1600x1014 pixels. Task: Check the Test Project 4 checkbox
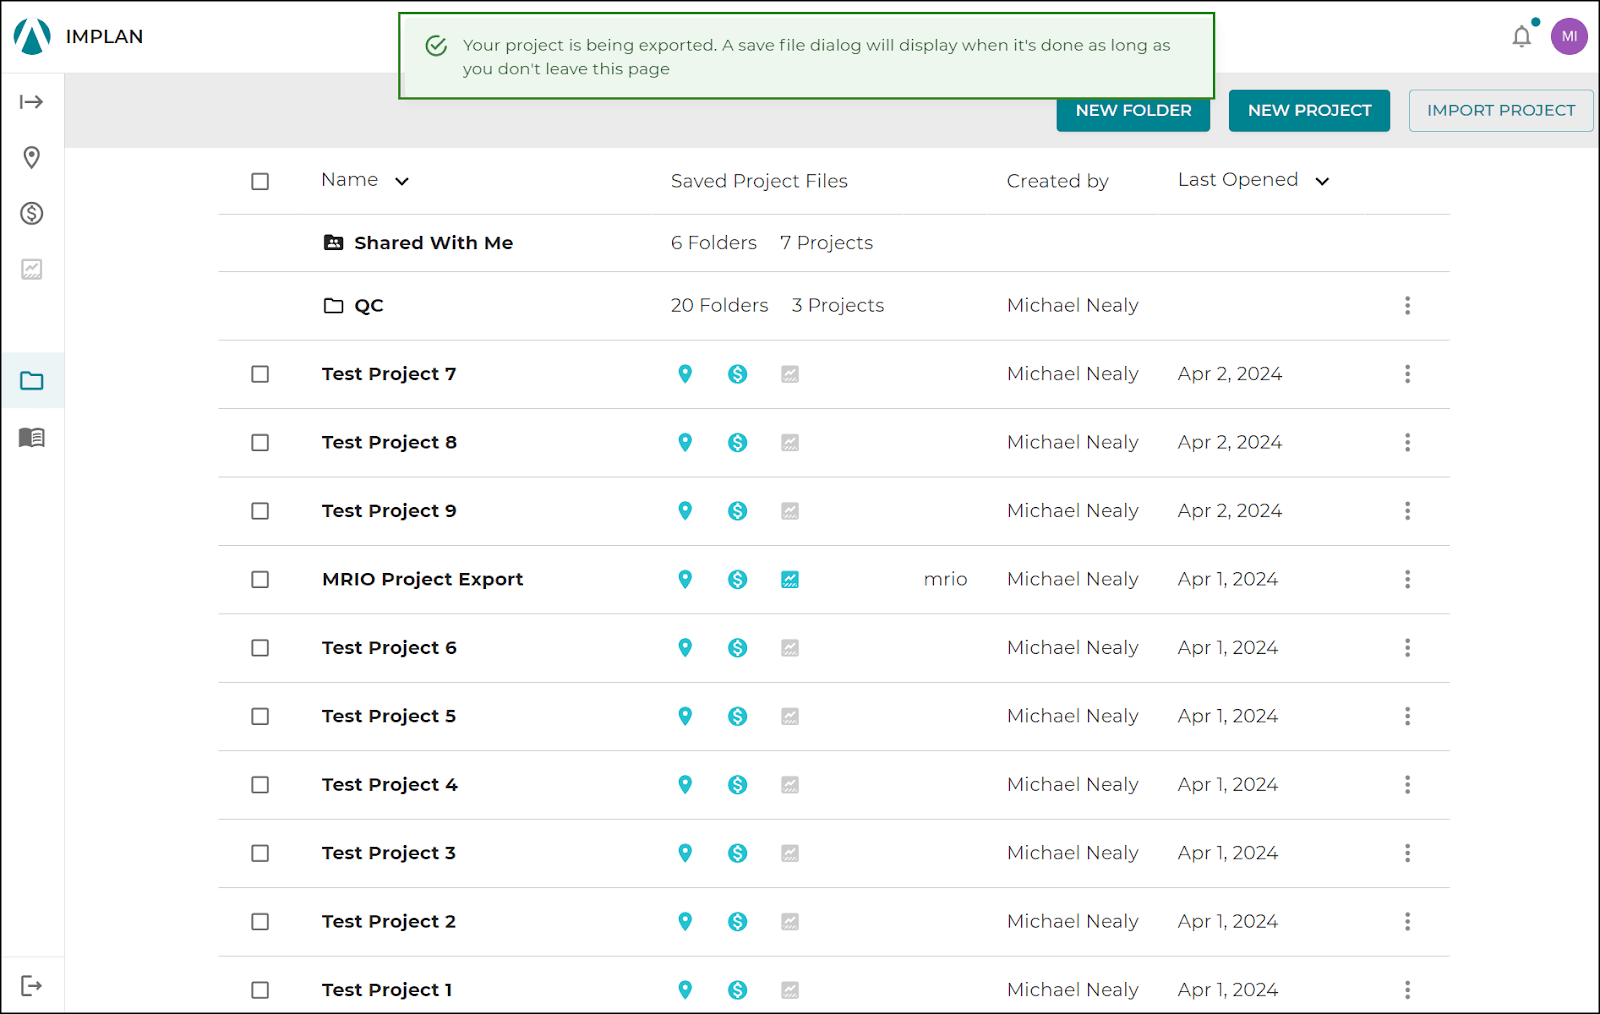pyautogui.click(x=260, y=785)
